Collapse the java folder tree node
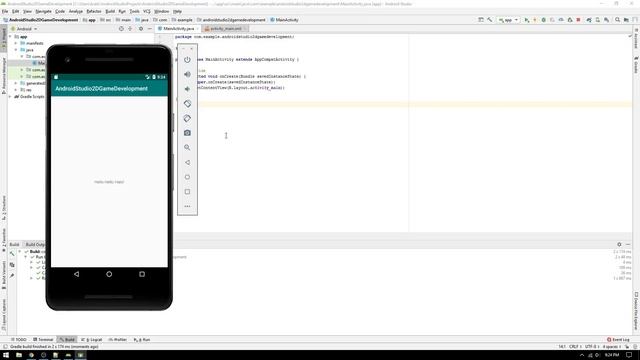Image resolution: width=640 pixels, height=360 pixels. pos(16,50)
